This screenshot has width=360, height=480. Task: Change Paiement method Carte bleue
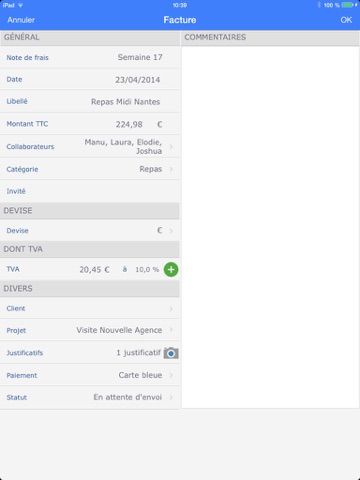(x=90, y=375)
